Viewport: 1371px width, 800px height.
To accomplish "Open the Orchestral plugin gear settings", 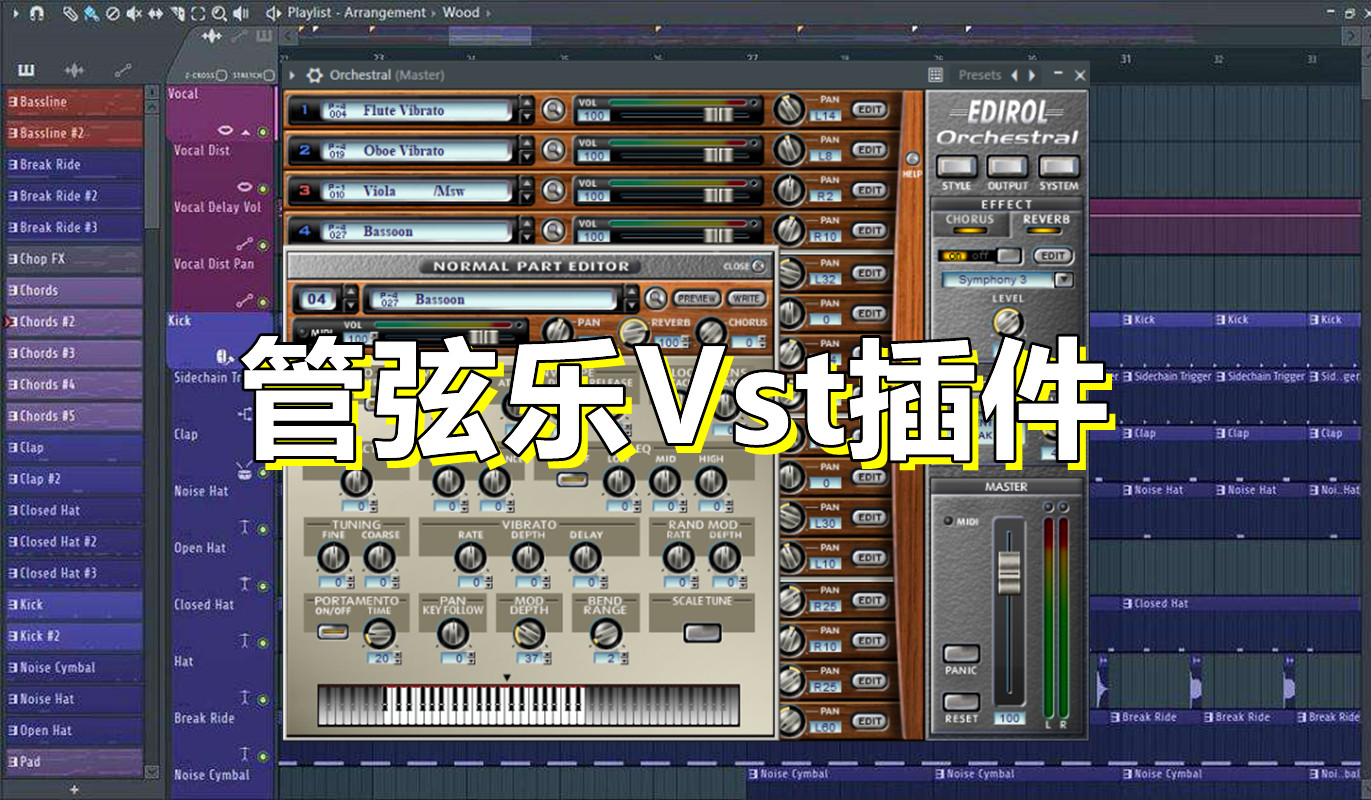I will coord(315,75).
